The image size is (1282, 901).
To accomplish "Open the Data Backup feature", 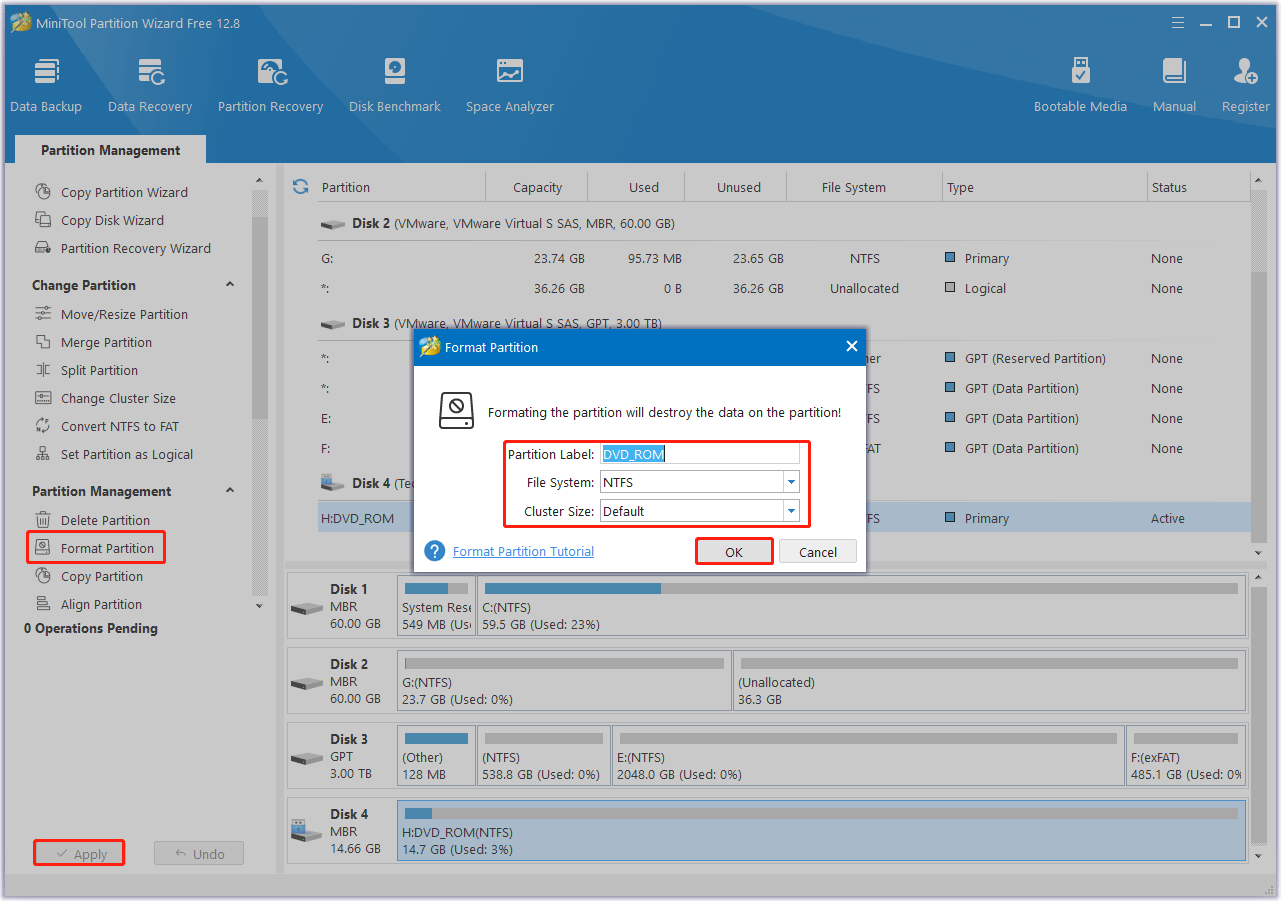I will (46, 84).
